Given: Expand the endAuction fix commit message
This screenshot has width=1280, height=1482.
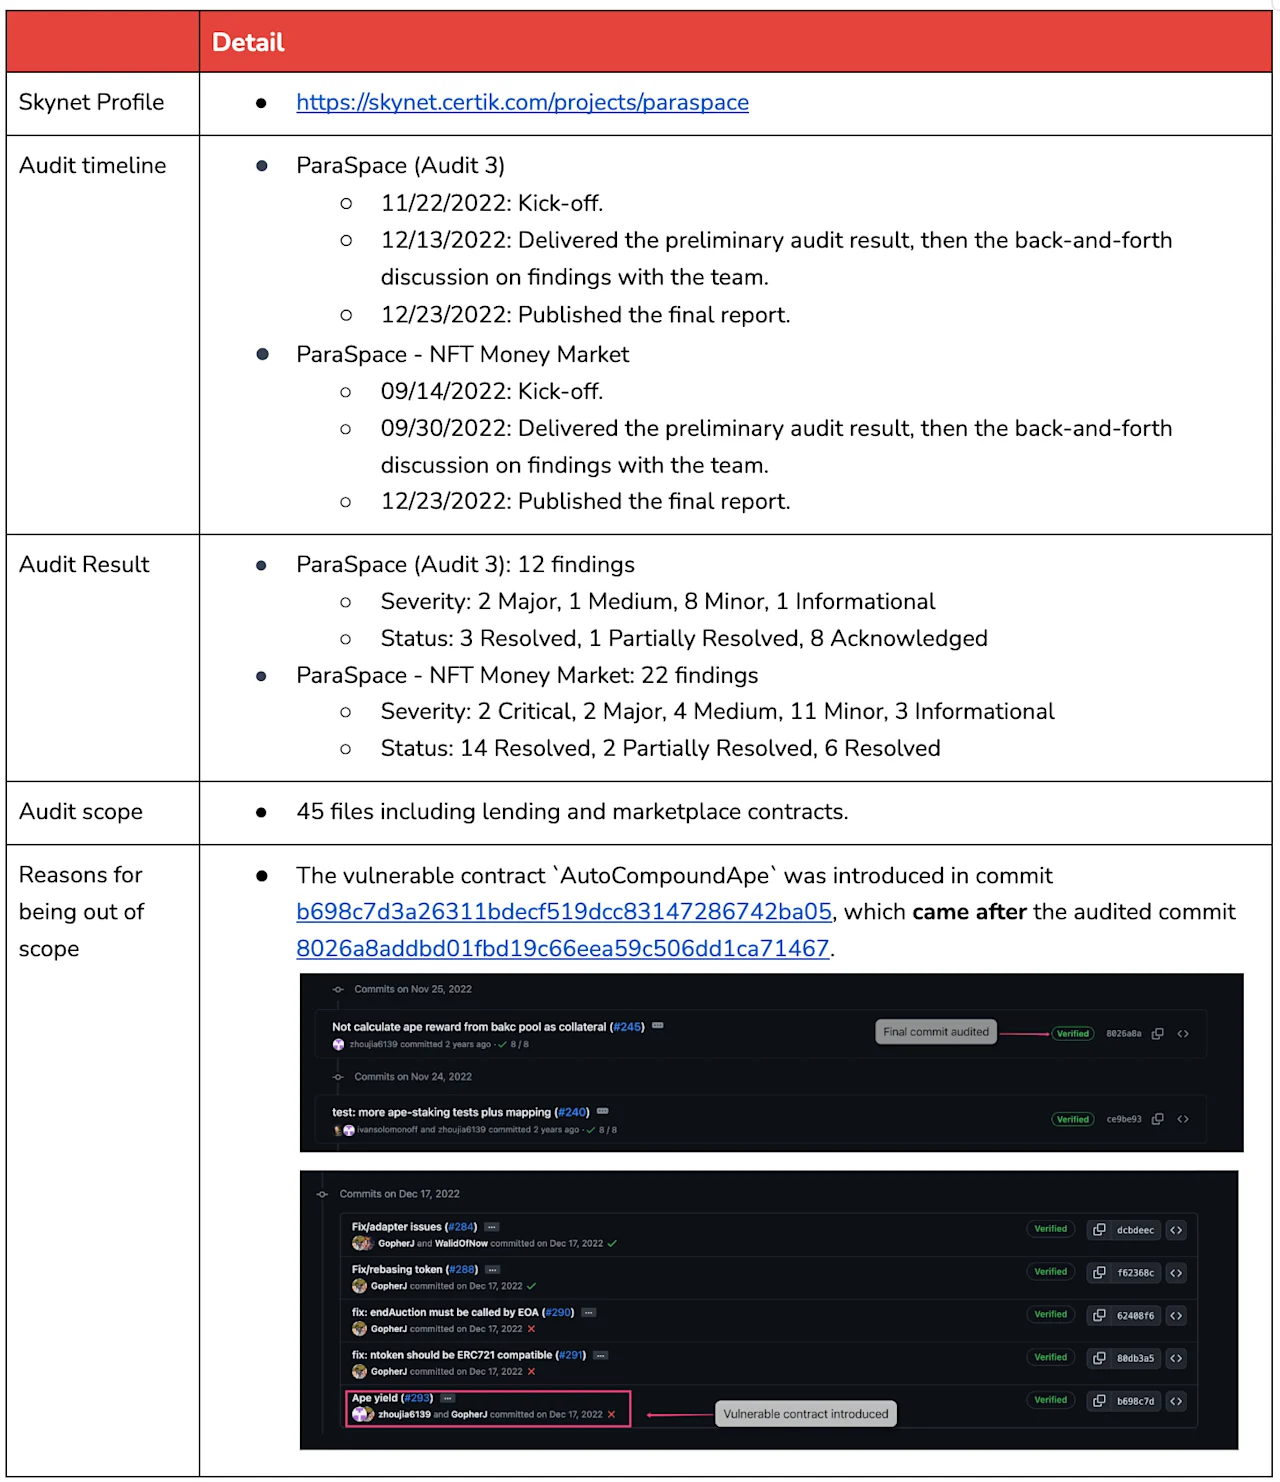Looking at the screenshot, I should (x=589, y=1313).
